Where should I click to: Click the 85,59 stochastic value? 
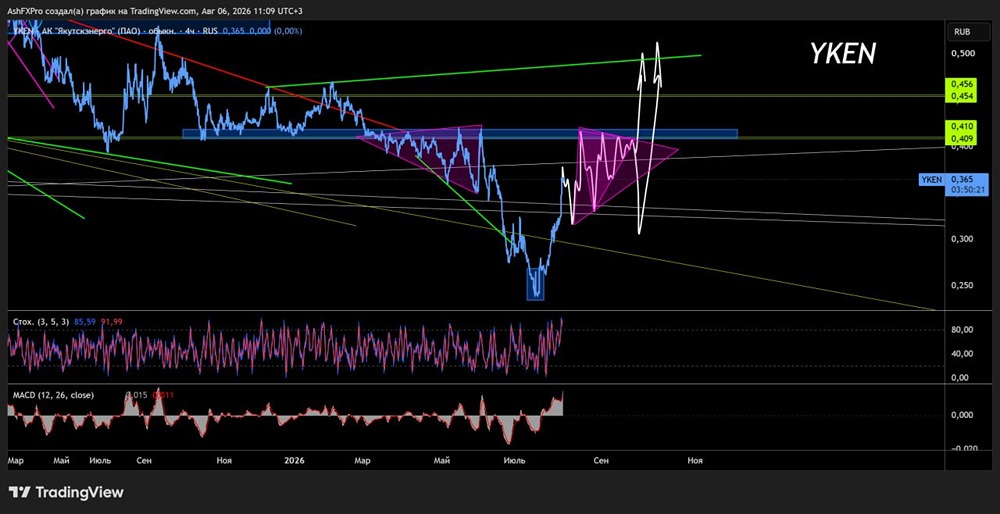[x=85, y=321]
